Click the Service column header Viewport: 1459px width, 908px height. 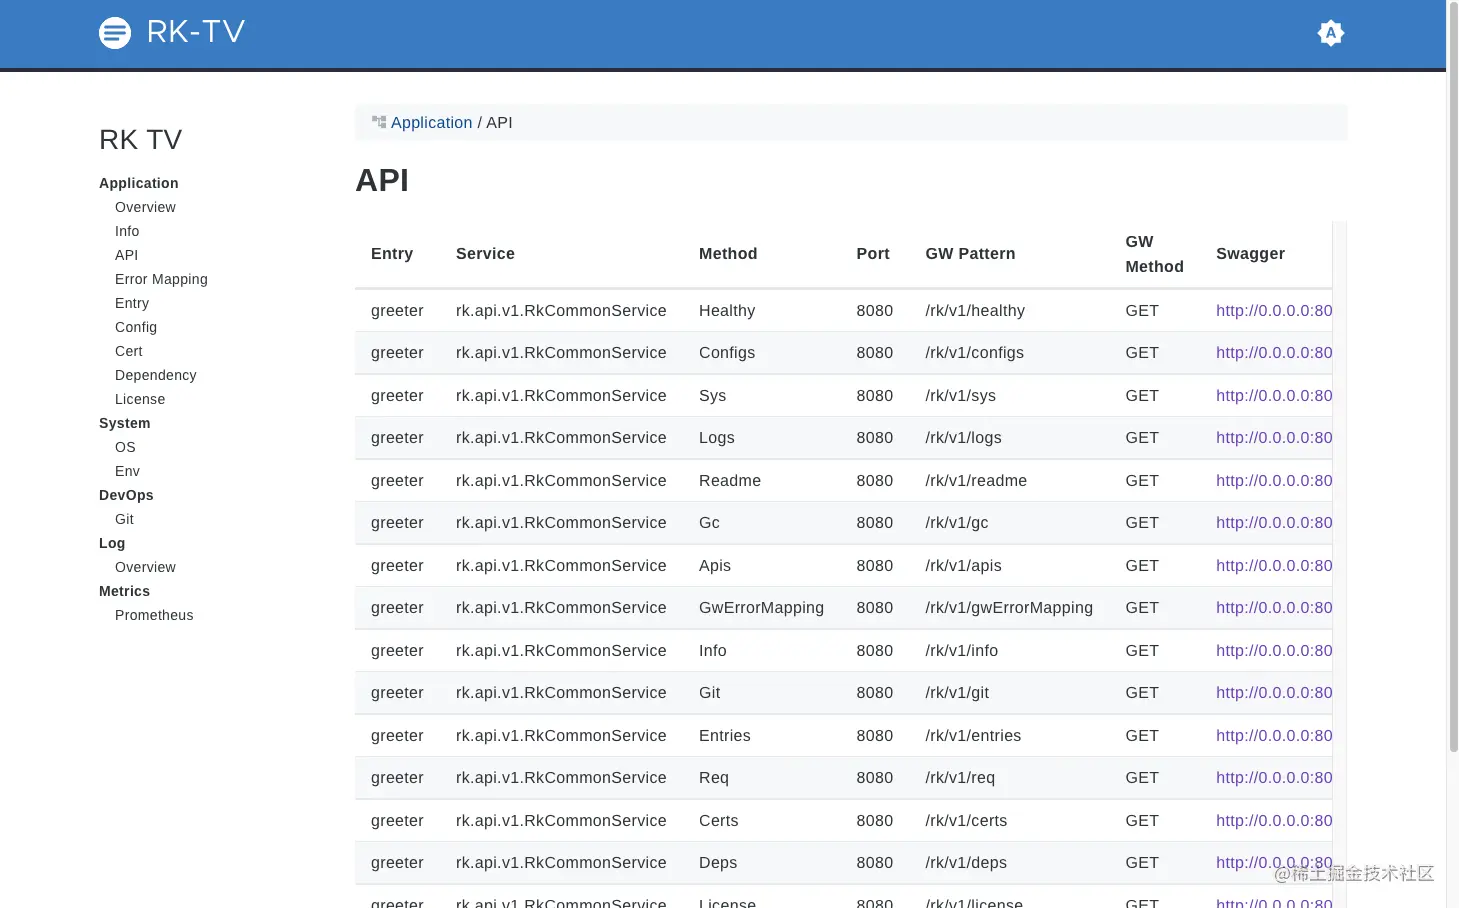click(x=485, y=254)
